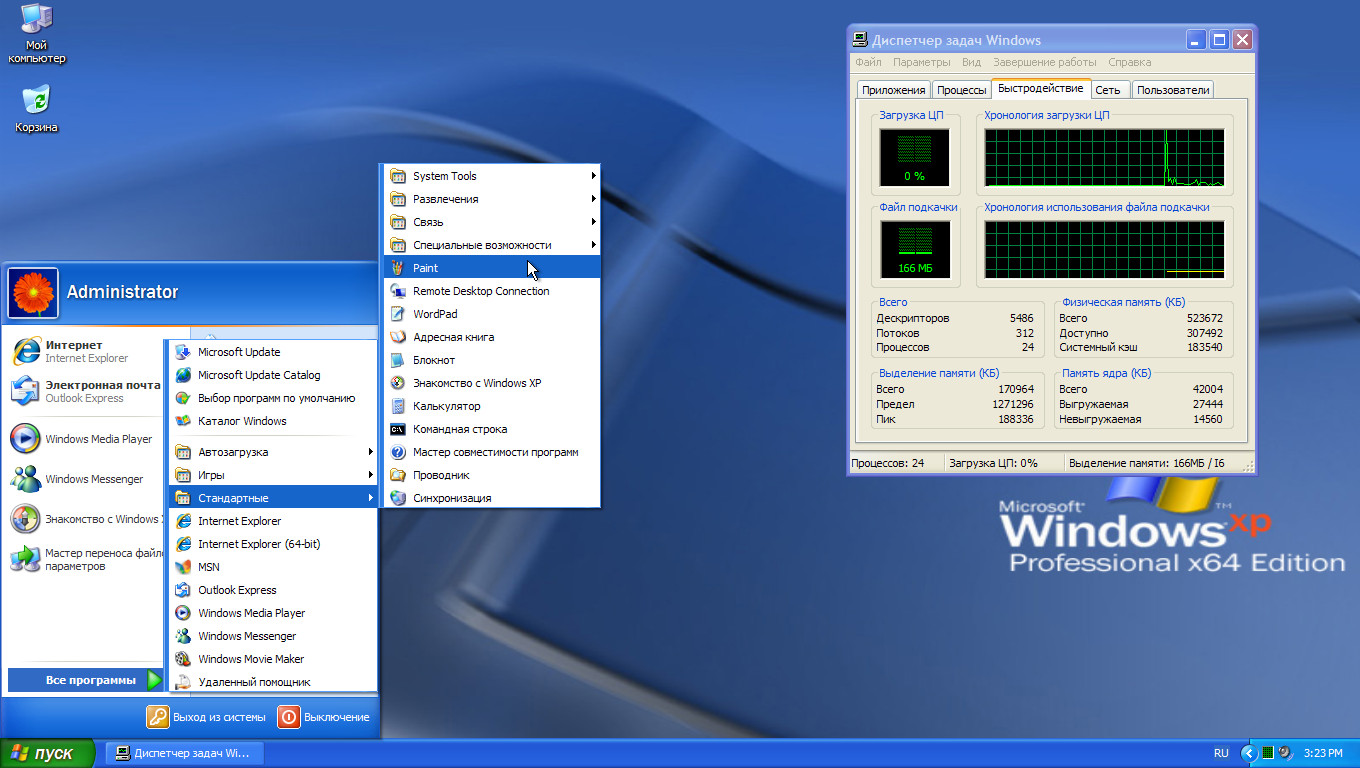
Task: Open the Параметры menu in Task Manager
Action: tap(921, 62)
